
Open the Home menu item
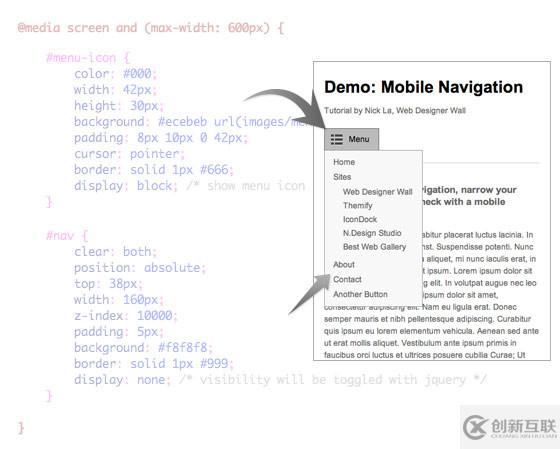click(x=344, y=162)
